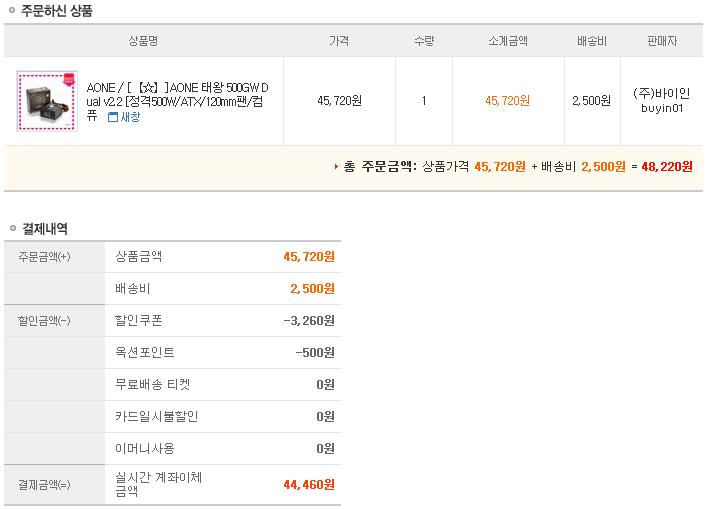Select the 0원 value in 무료배송 티켓 row
The height and width of the screenshot is (509, 710).
(x=326, y=384)
